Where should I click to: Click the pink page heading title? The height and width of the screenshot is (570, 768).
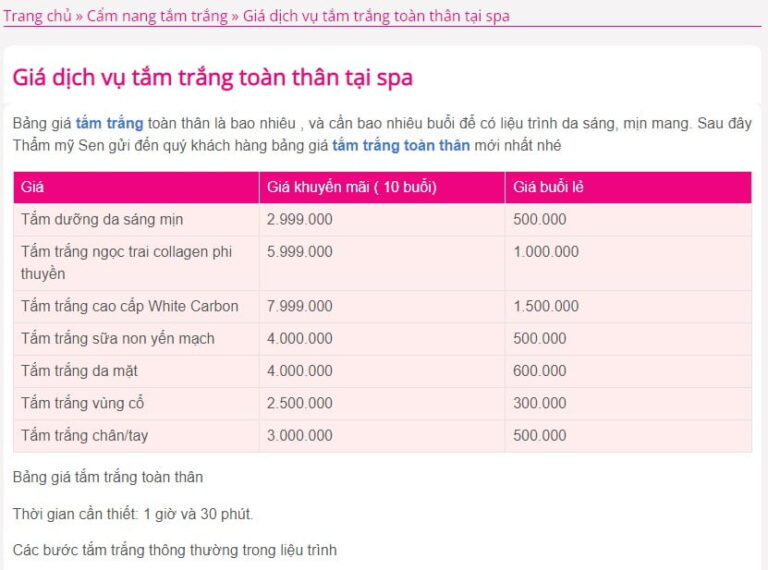(212, 77)
